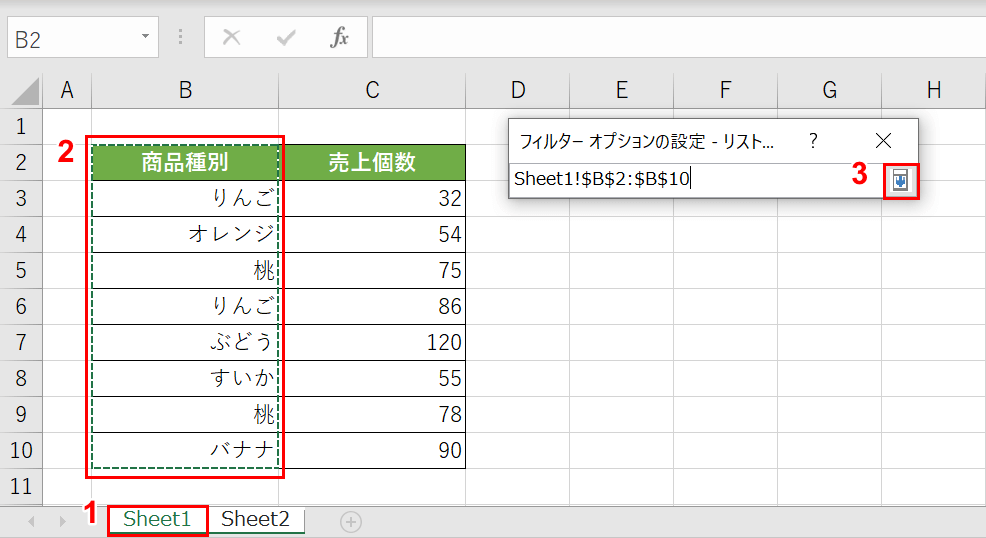Screen dimensions: 986x538
Task: Click the Select All corner triangle
Action: click(25, 91)
